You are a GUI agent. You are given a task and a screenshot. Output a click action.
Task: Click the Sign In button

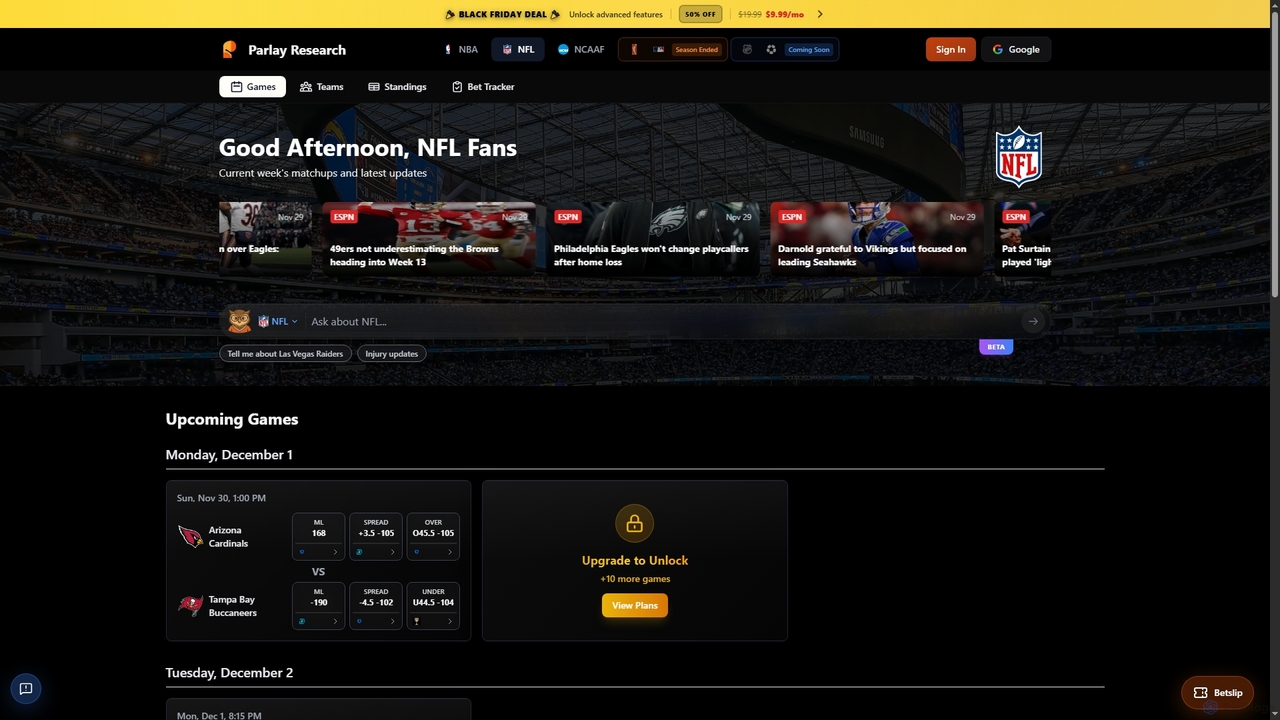click(x=951, y=49)
